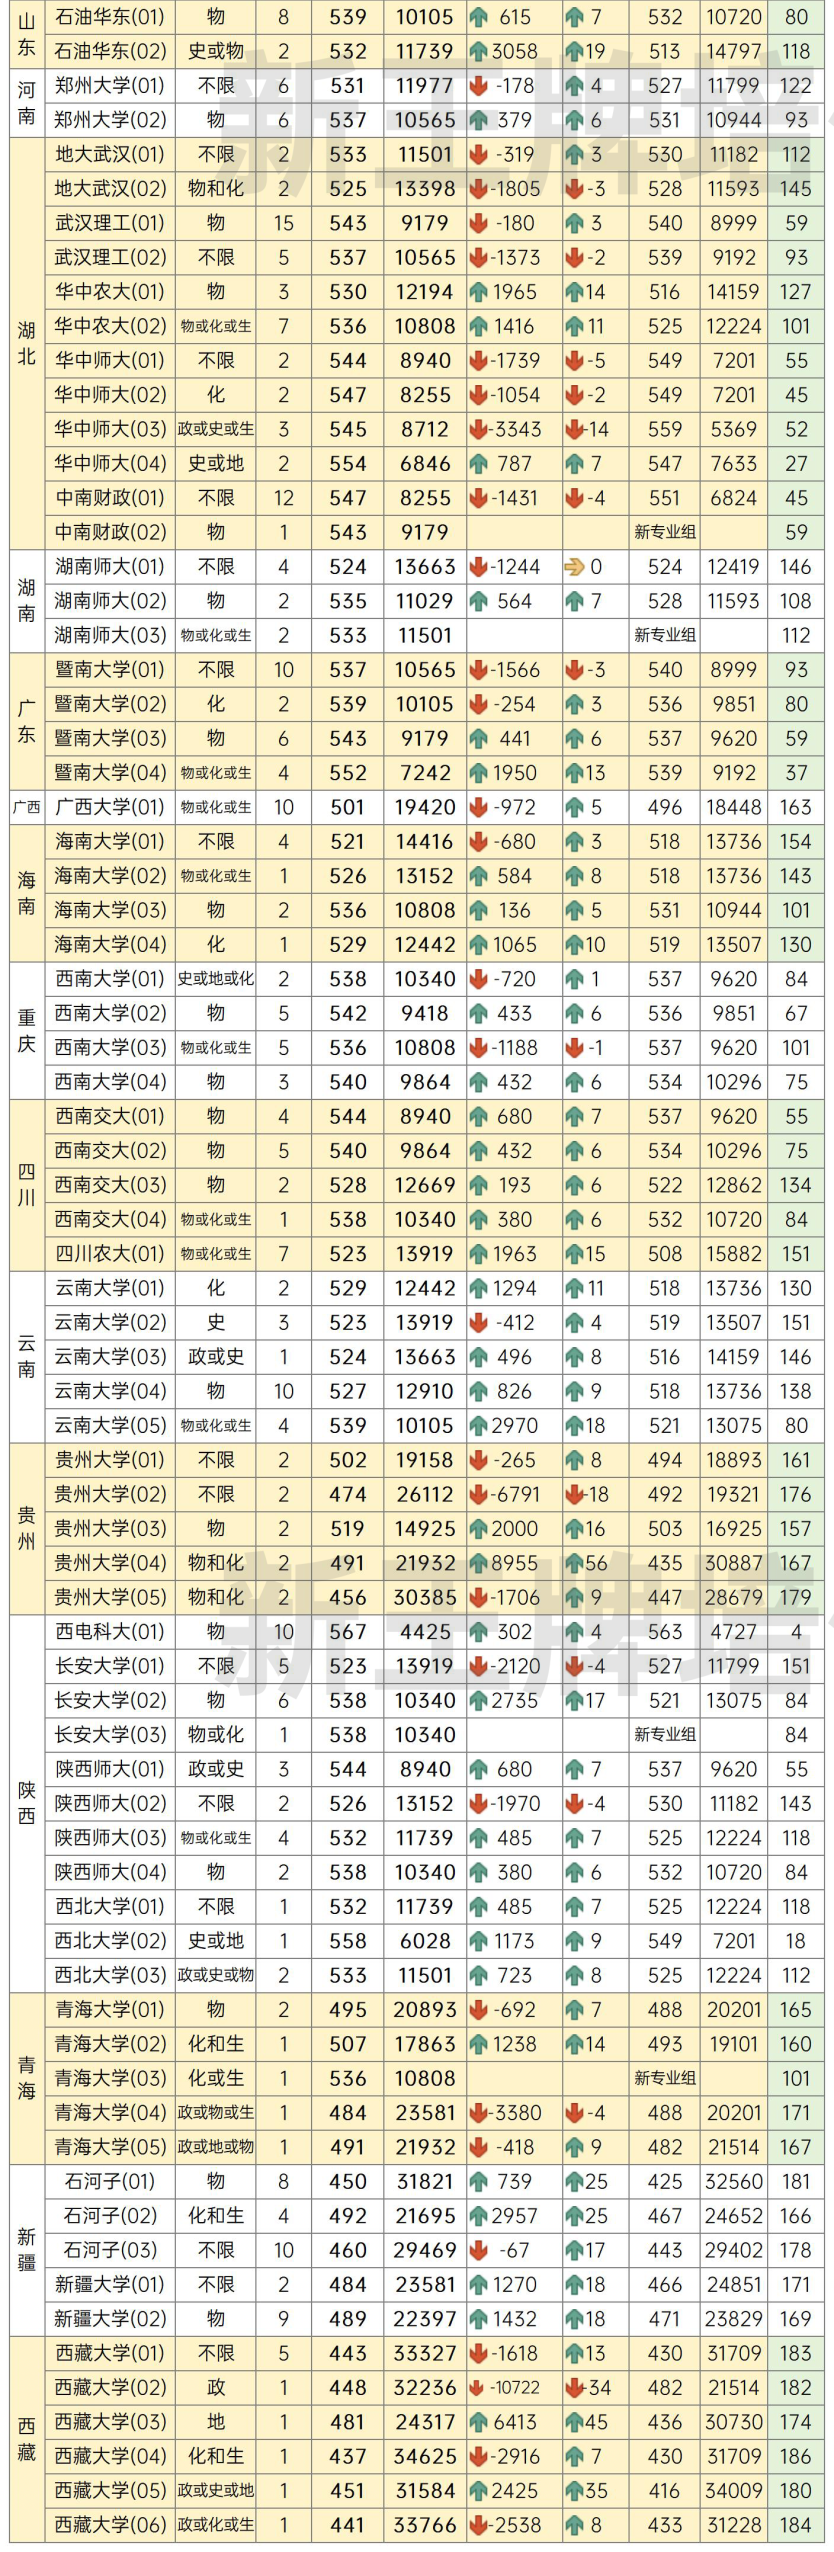The image size is (834, 2552).
Task: Click green up arrow beside 2970 in 云南大学(05) row
Action: [478, 1426]
